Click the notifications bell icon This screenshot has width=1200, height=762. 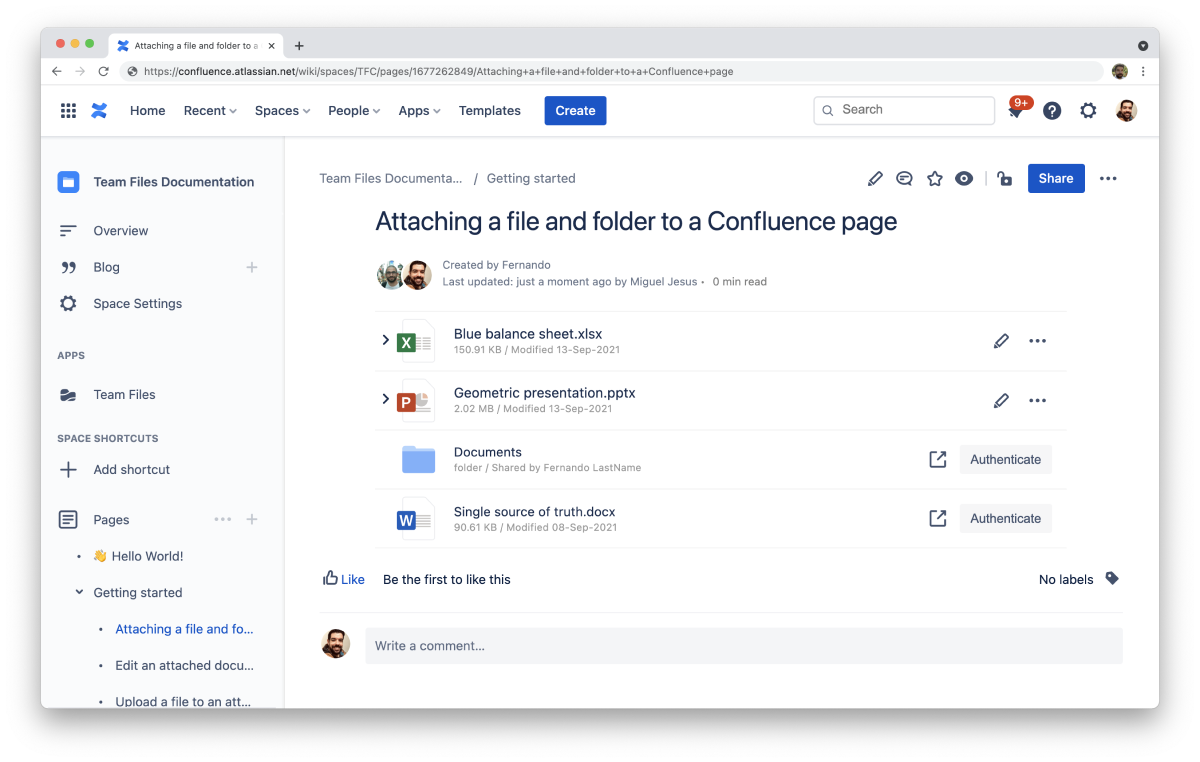(x=1015, y=111)
